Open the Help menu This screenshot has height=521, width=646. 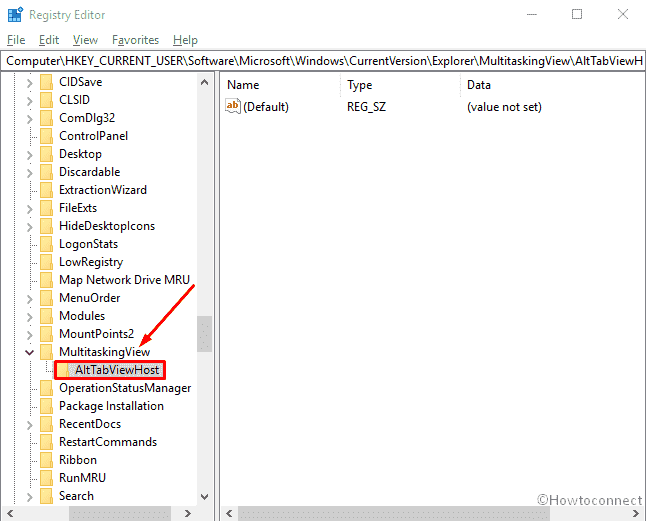(185, 40)
